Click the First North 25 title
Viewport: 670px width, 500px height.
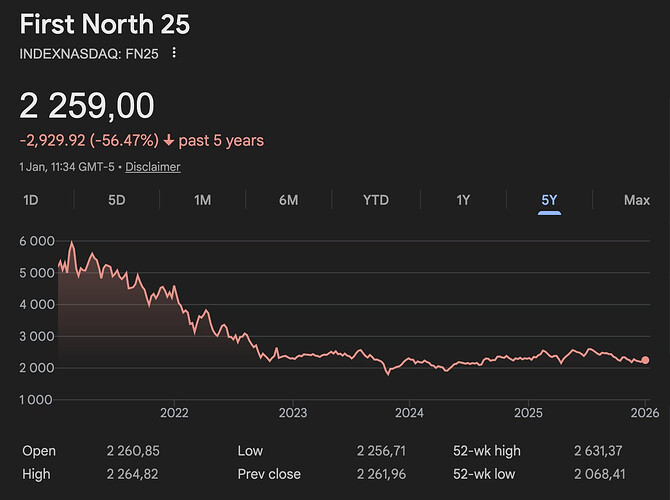(105, 24)
